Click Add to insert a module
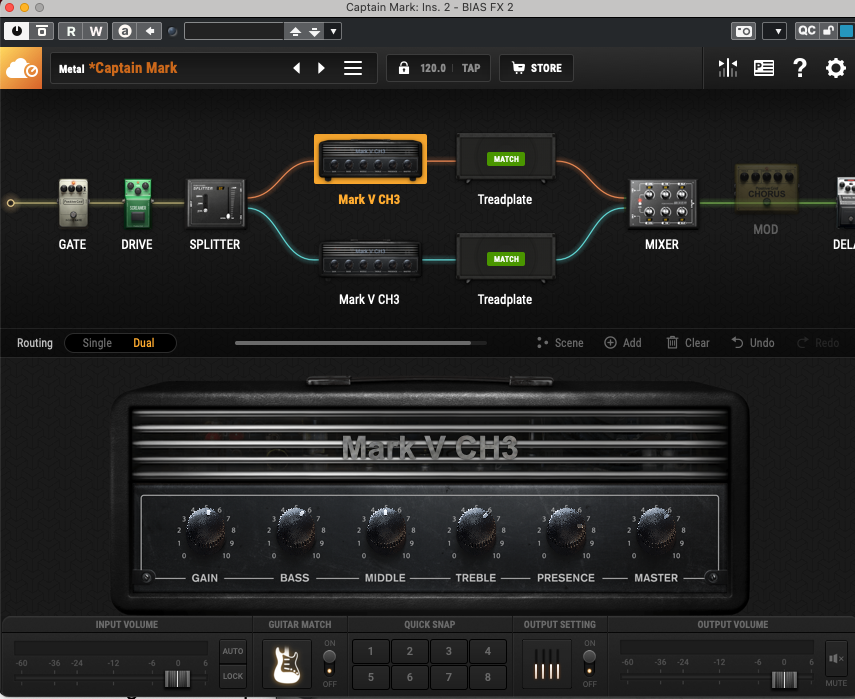The width and height of the screenshot is (855, 699). click(623, 343)
